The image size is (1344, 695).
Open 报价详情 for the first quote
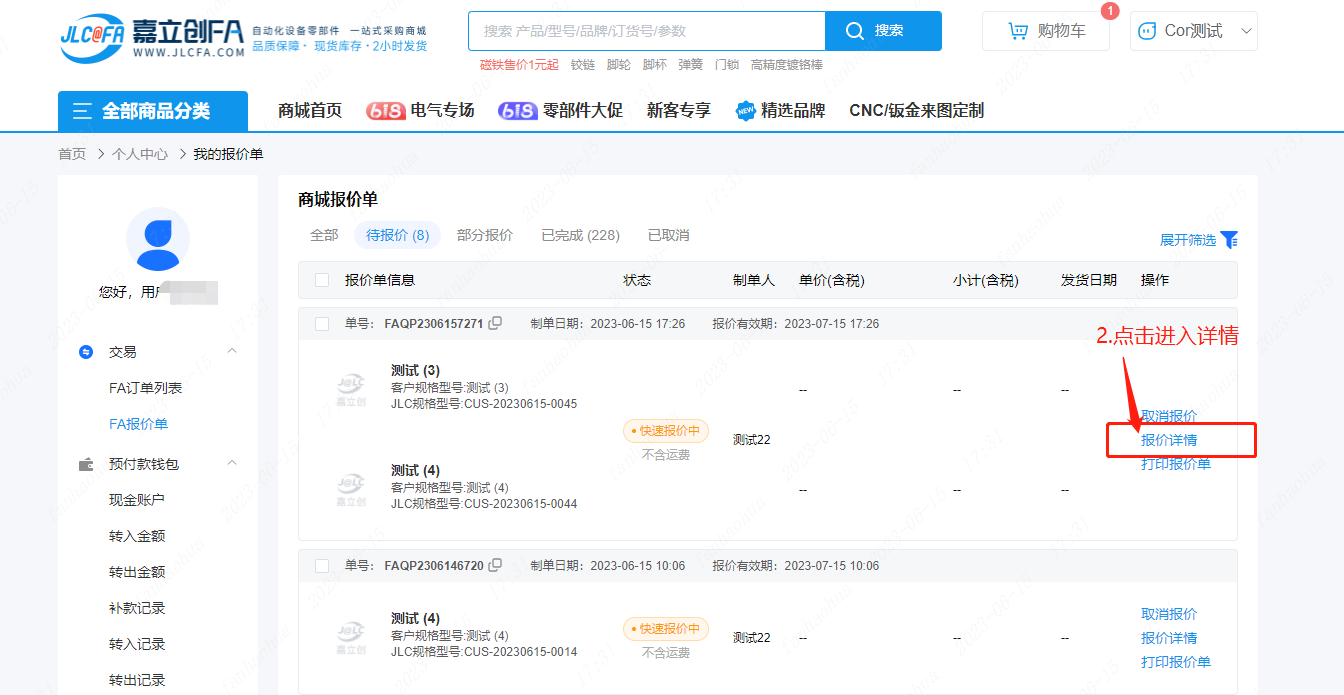[x=1169, y=440]
